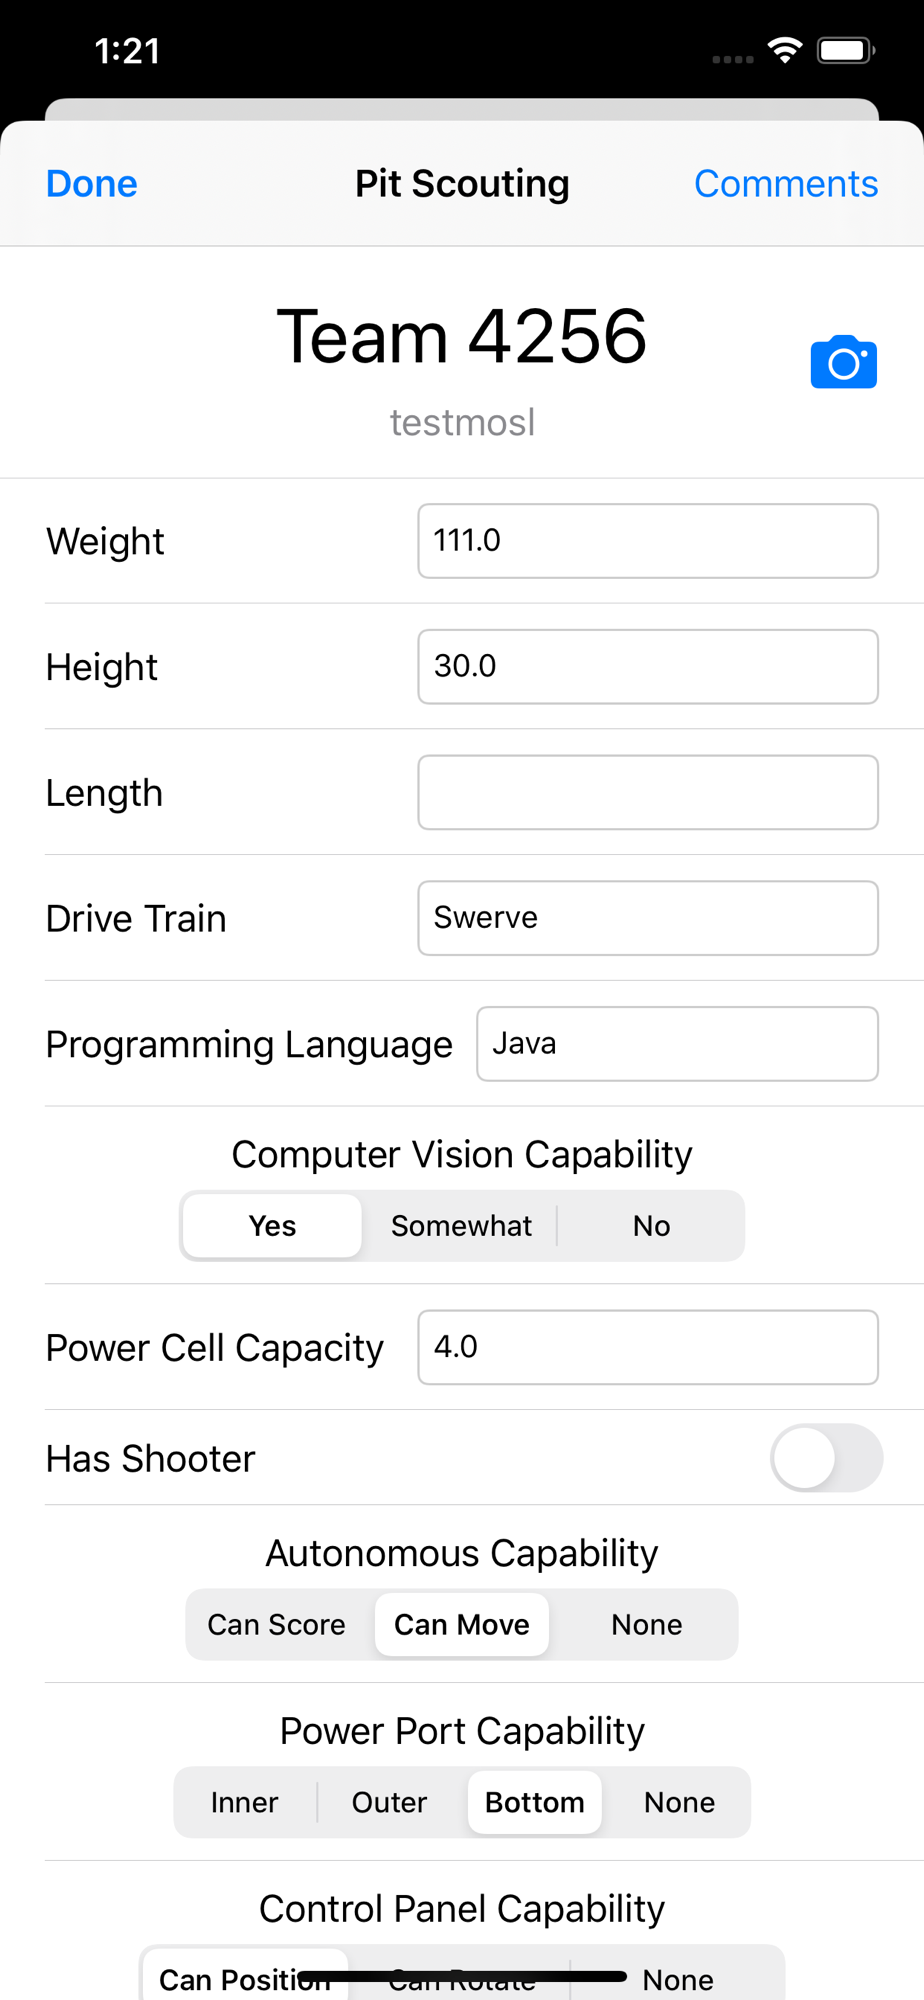
Task: Select Somewhat for Computer Vision Capability
Action: point(461,1226)
